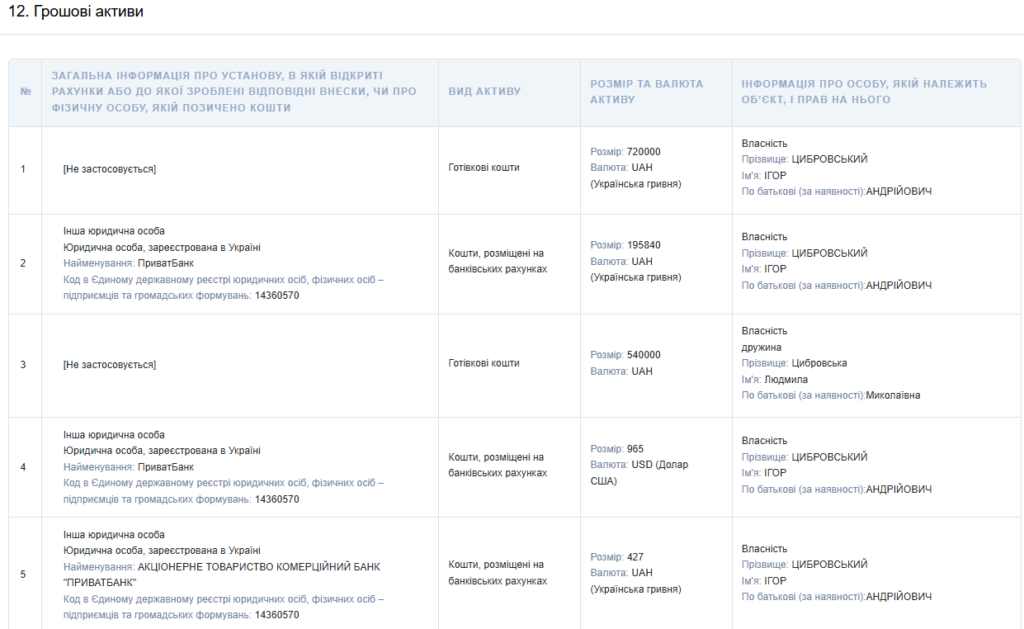The width and height of the screenshot is (1024, 629).
Task: Click the first name "Людмила"
Action: [x=786, y=379]
